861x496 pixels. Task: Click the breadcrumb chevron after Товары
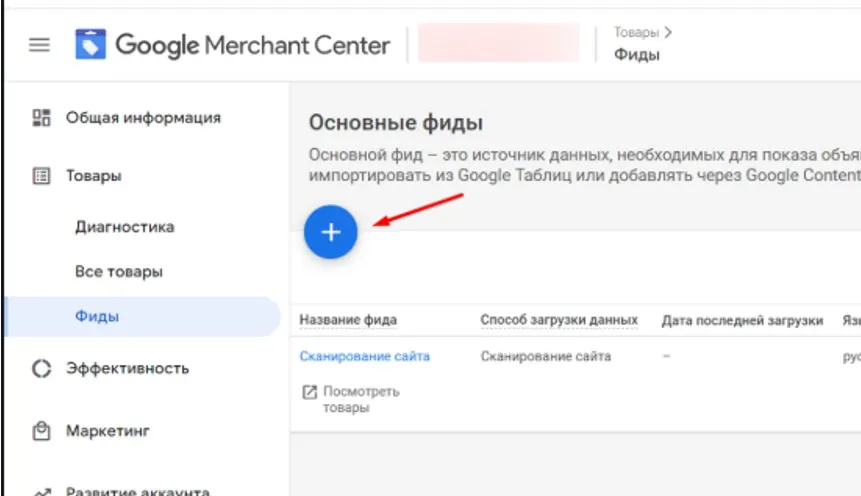coord(668,32)
